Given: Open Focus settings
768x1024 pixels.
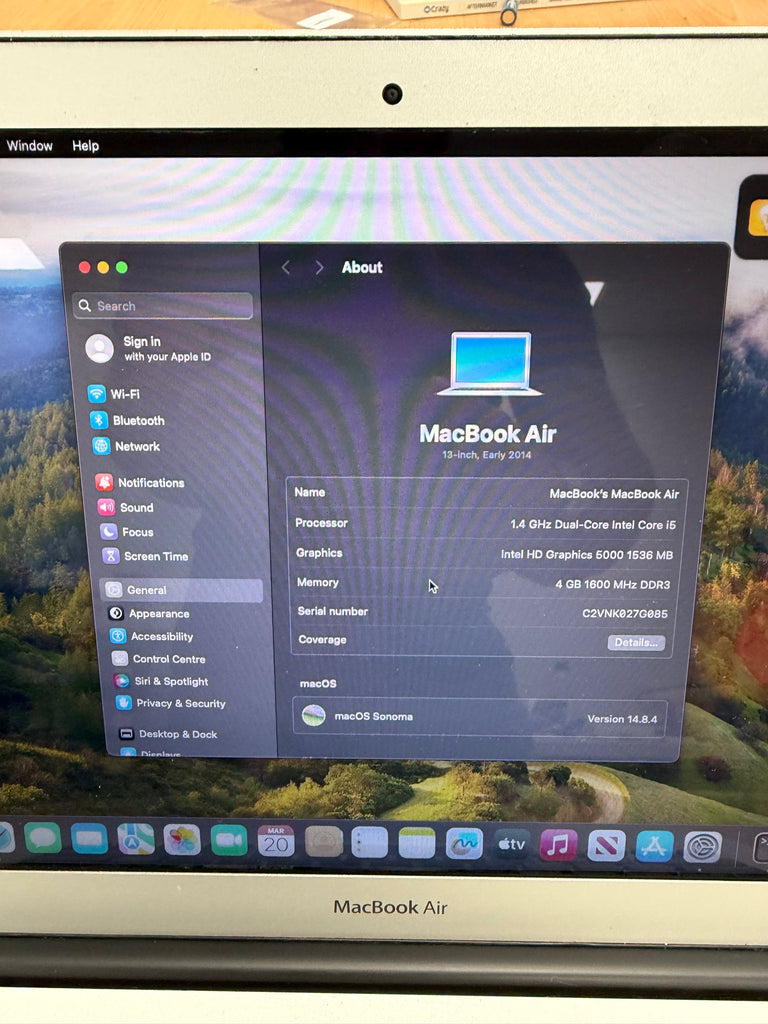Looking at the screenshot, I should (137, 532).
